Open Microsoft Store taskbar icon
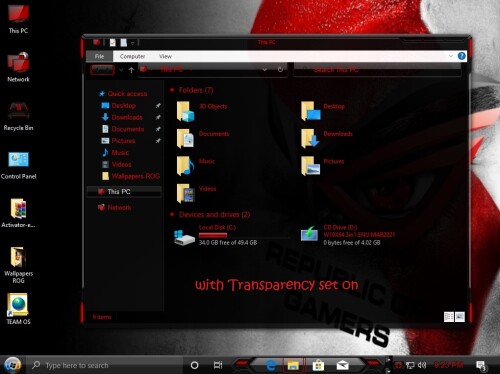 pyautogui.click(x=318, y=366)
